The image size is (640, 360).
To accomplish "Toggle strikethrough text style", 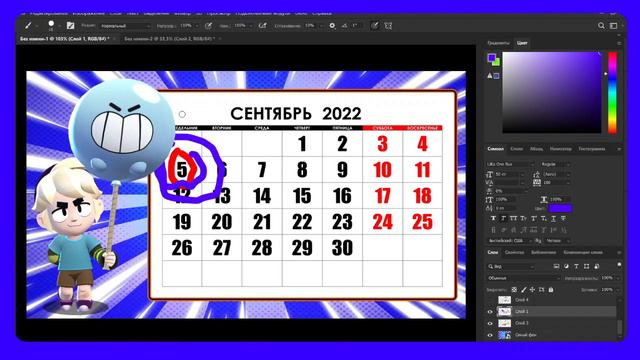I will [x=563, y=219].
